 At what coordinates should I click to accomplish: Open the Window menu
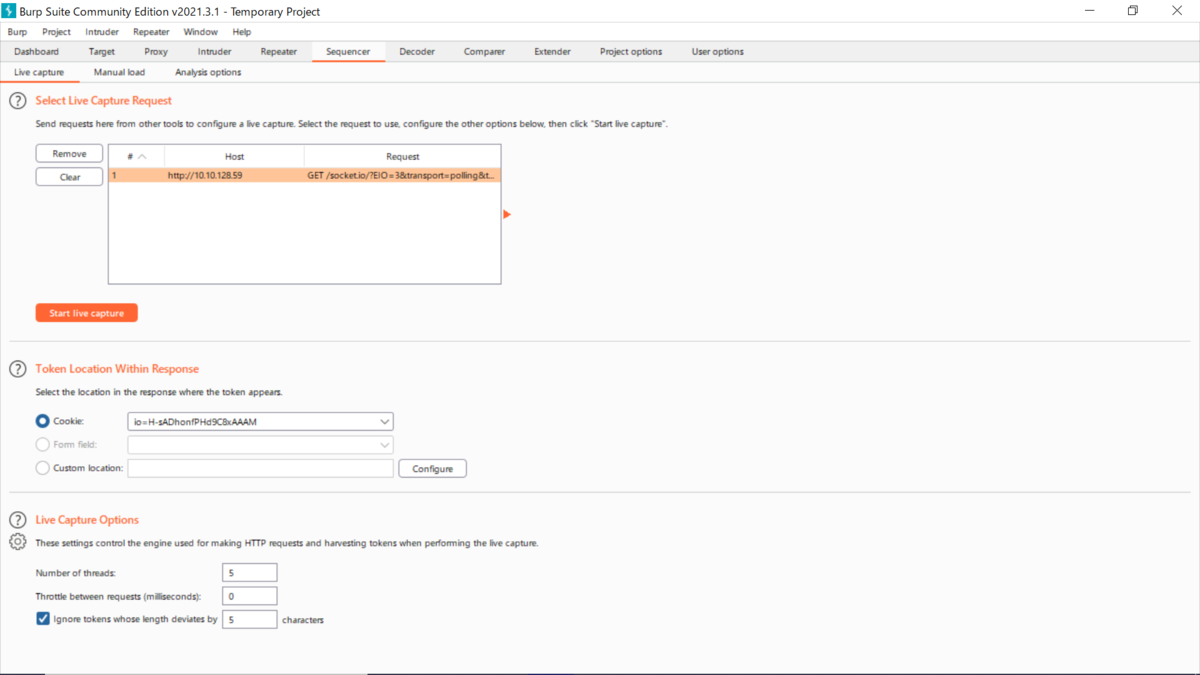tap(200, 32)
